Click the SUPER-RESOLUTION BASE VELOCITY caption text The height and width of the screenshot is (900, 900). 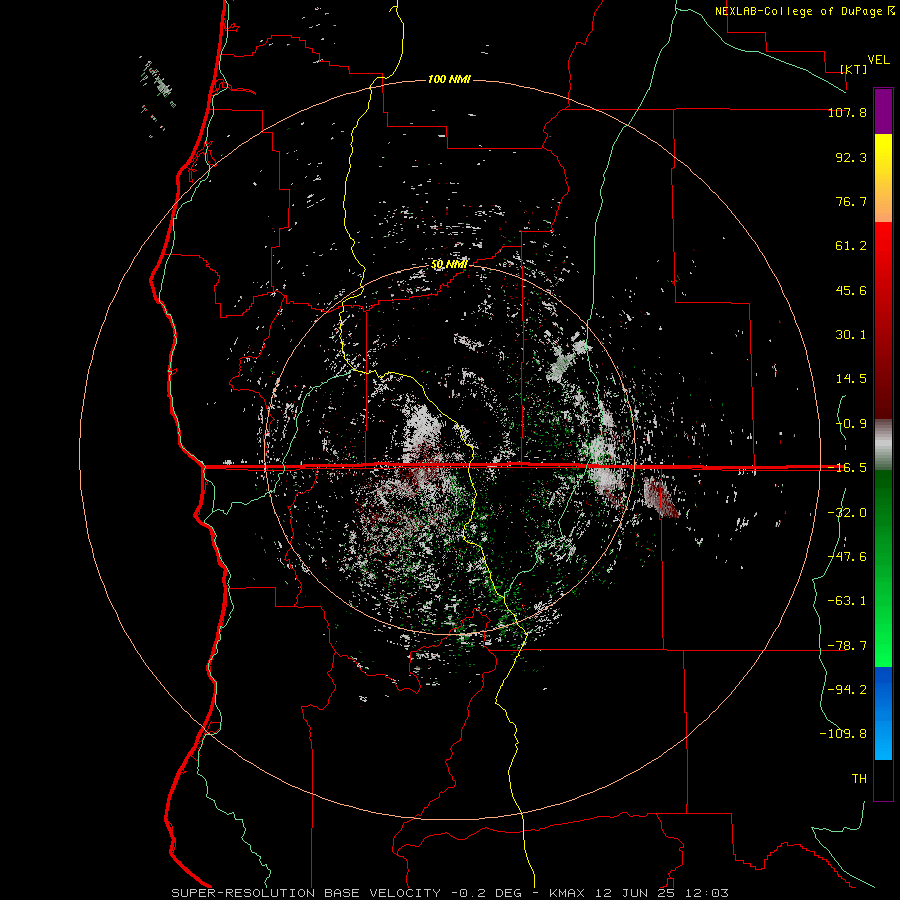[x=306, y=893]
